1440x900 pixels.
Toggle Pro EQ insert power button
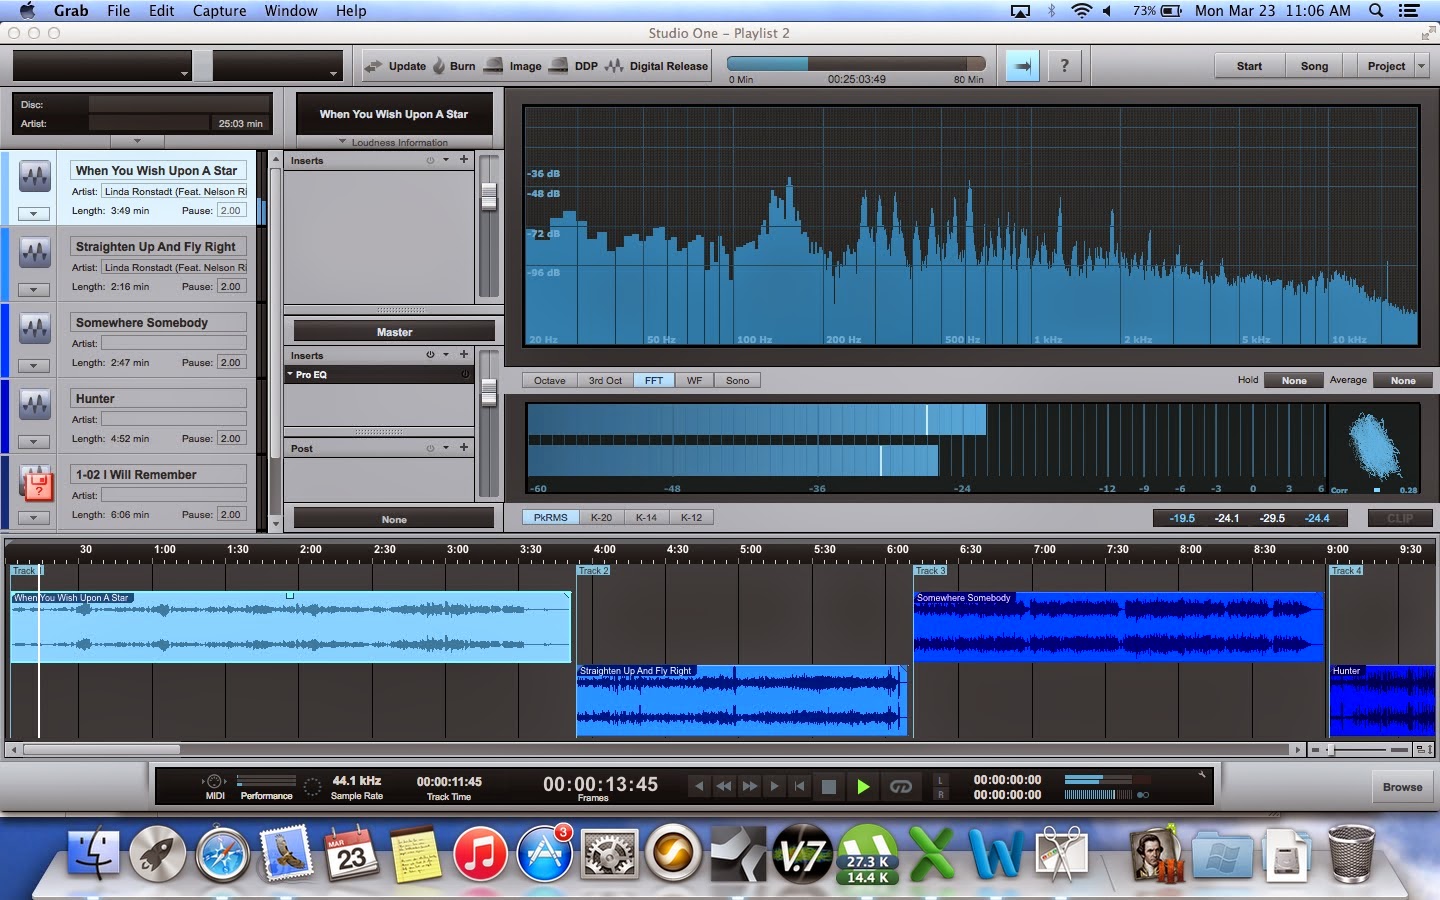coord(465,375)
